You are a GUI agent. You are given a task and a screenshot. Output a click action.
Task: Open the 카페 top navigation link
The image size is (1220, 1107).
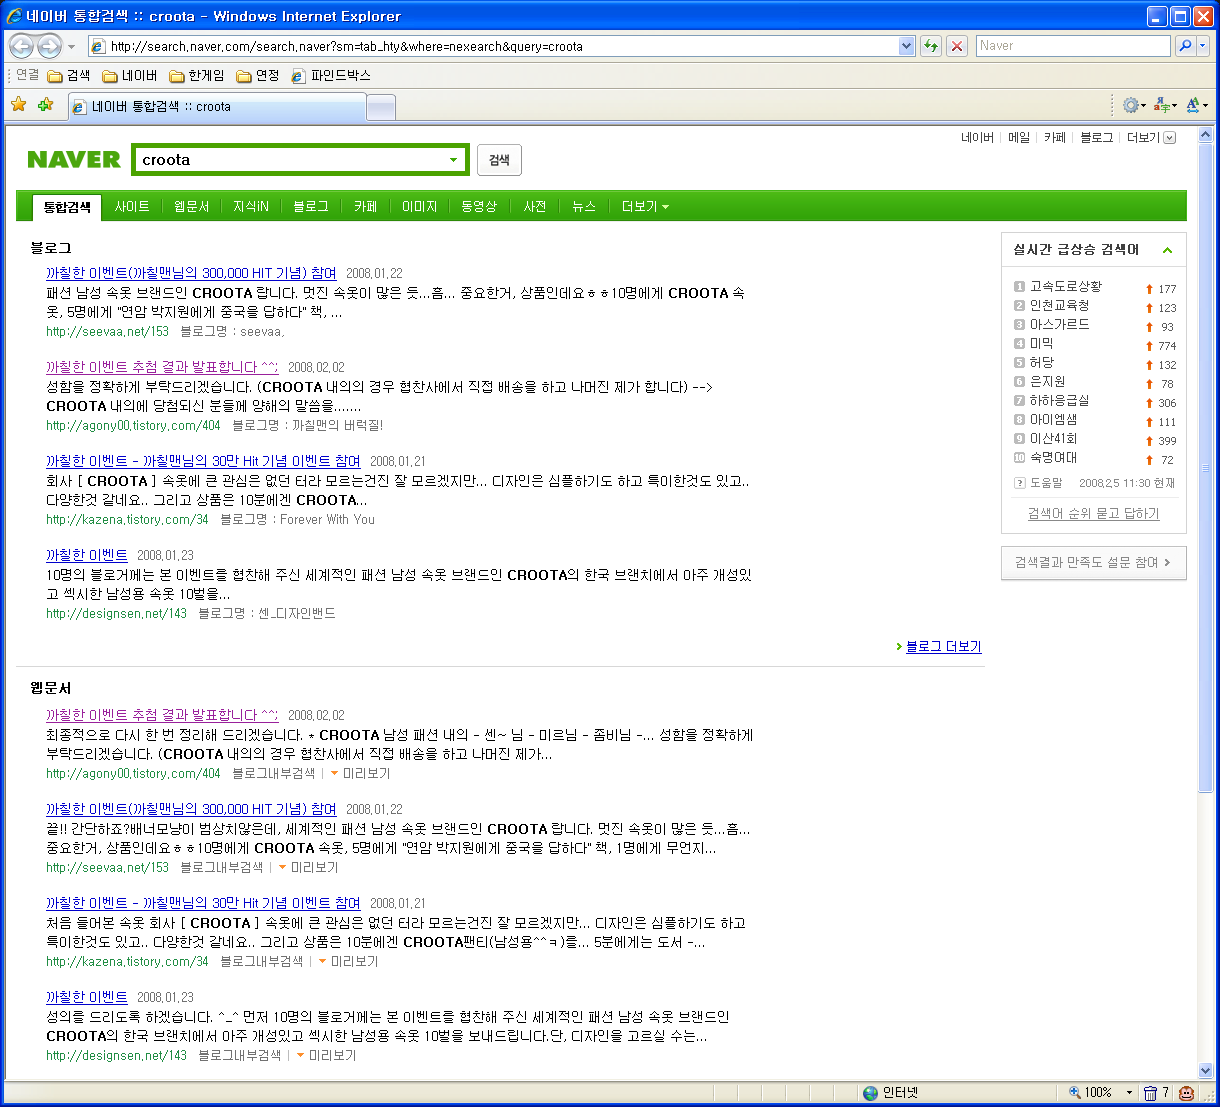(x=1055, y=138)
